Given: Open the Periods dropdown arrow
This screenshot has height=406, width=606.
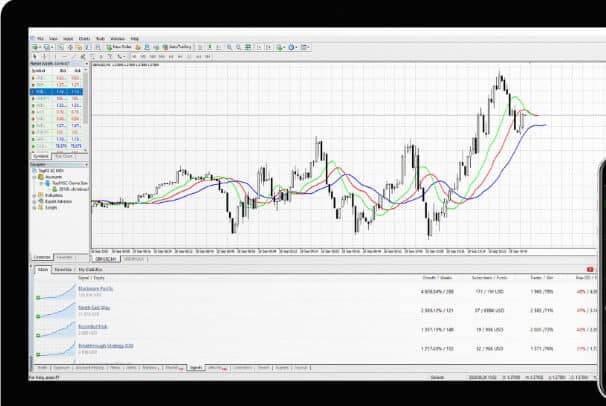Looking at the screenshot, I should (x=296, y=47).
